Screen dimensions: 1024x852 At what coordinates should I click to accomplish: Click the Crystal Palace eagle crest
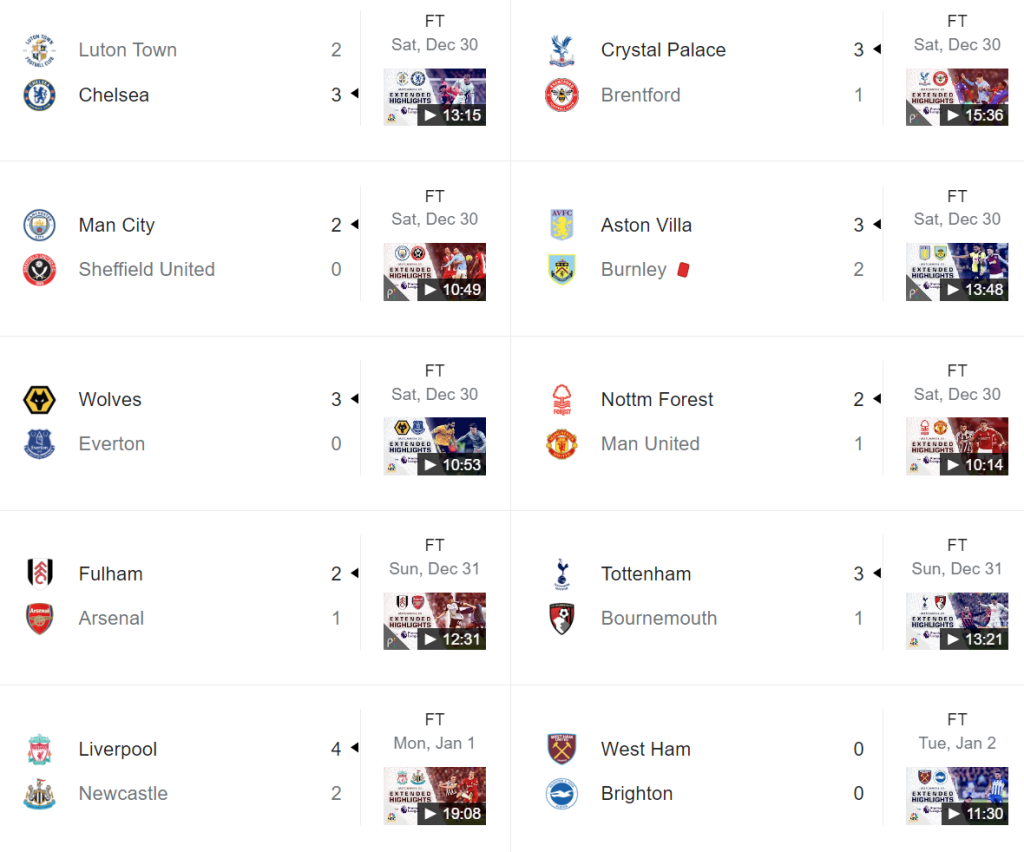click(562, 50)
